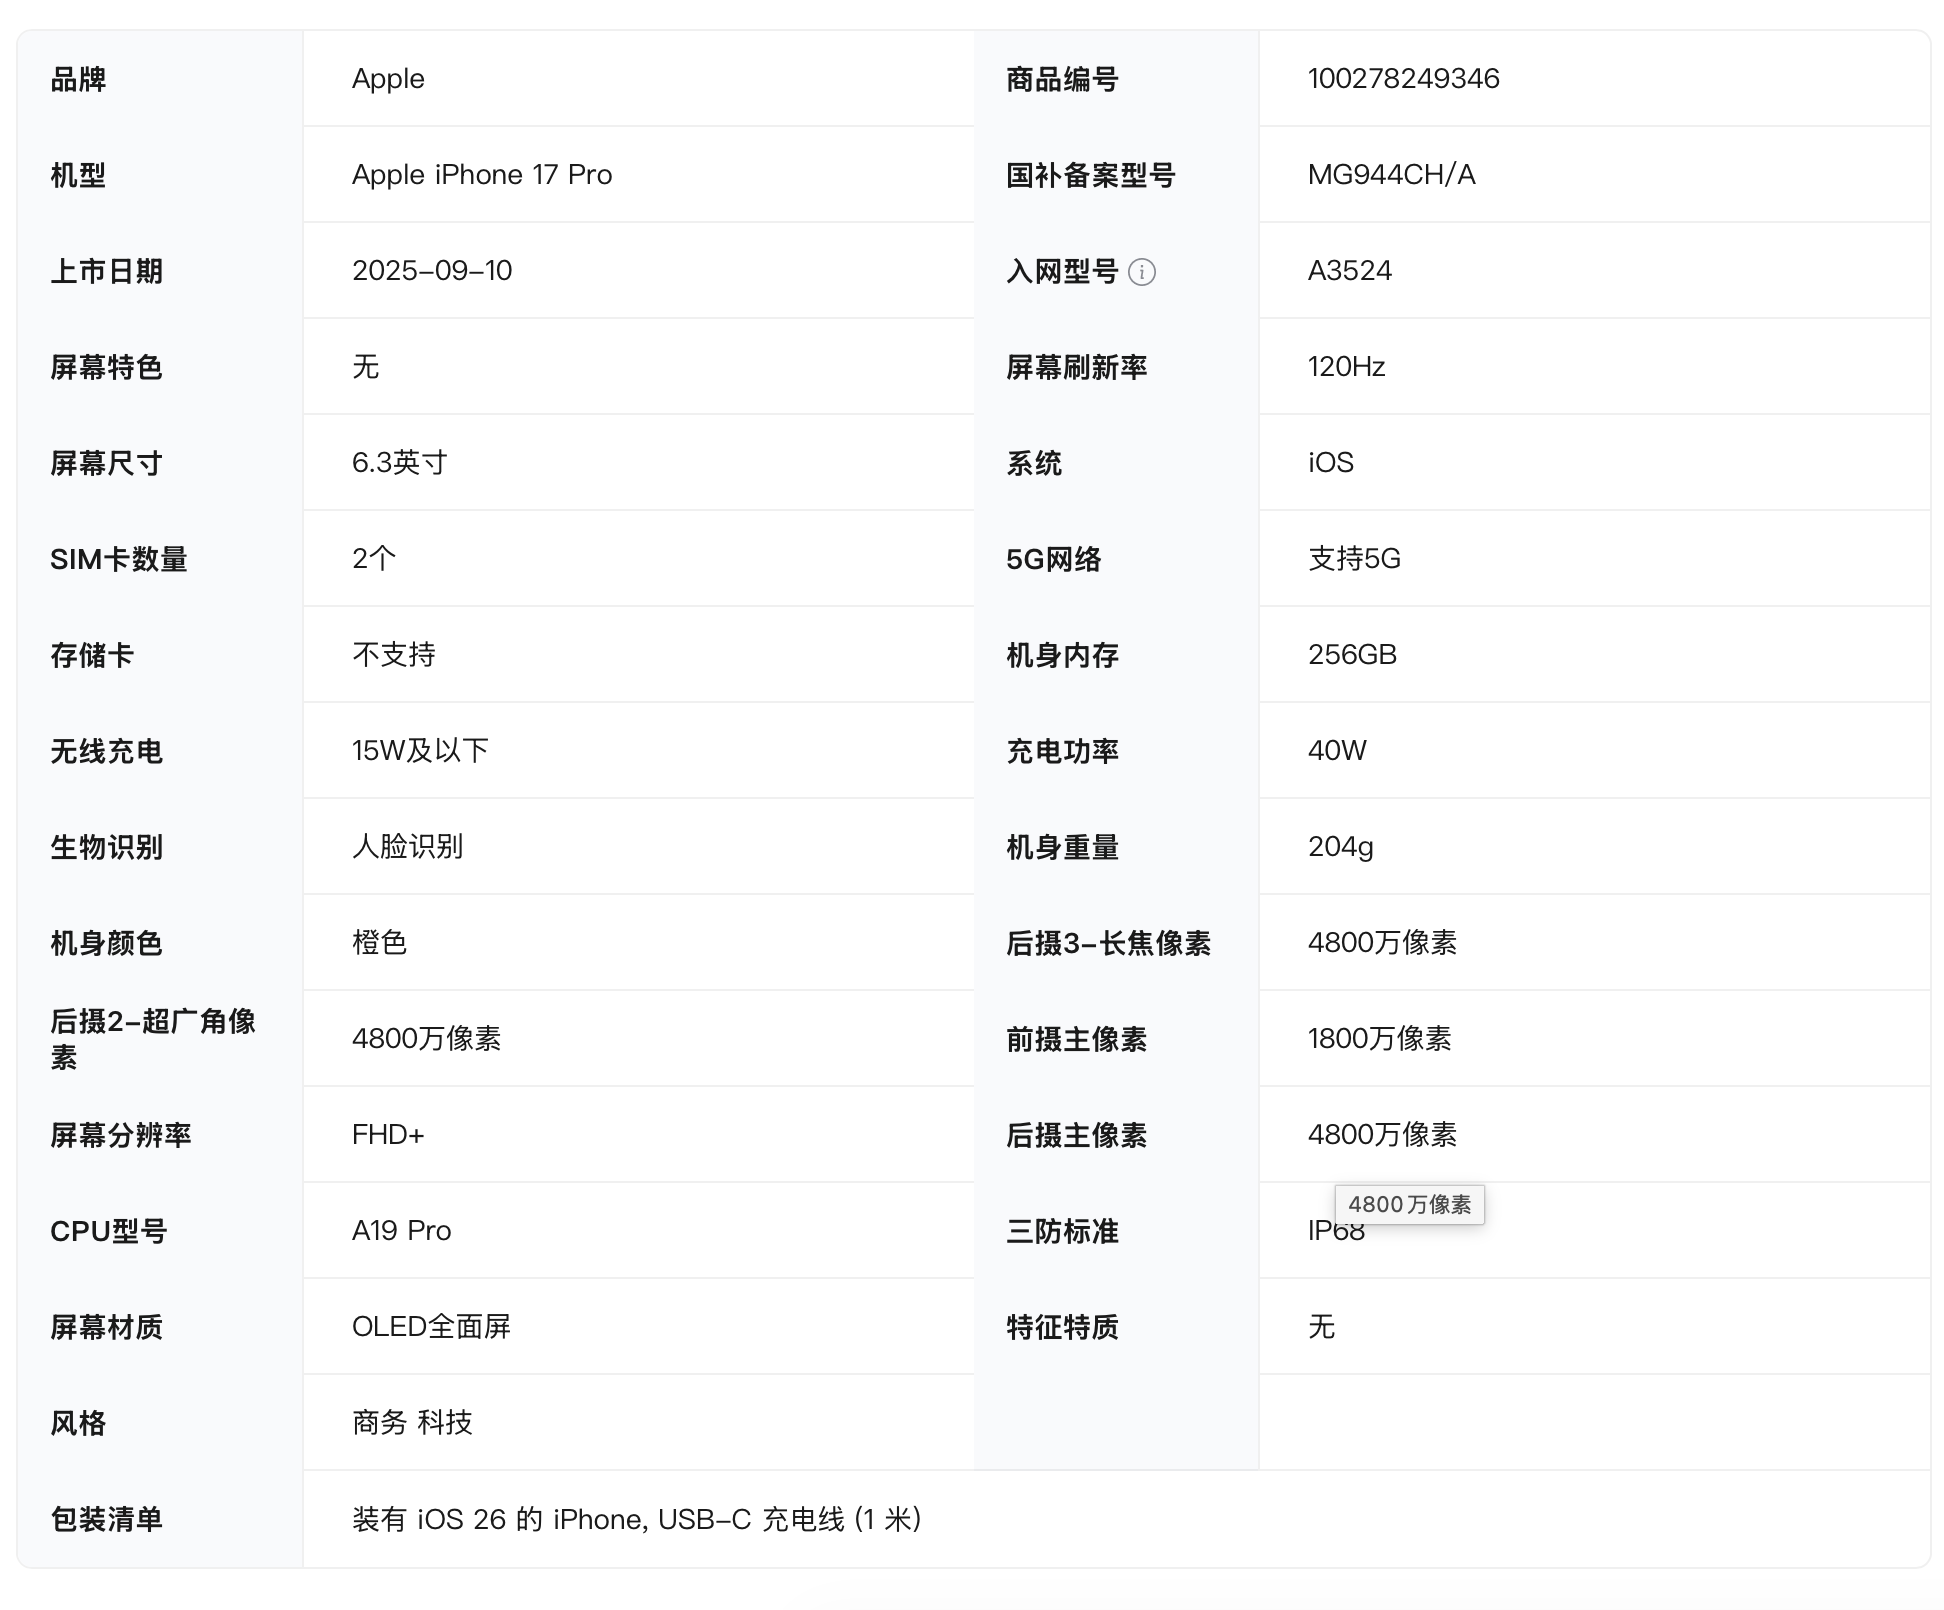Click the FHD+ screen resolution value

[388, 1135]
